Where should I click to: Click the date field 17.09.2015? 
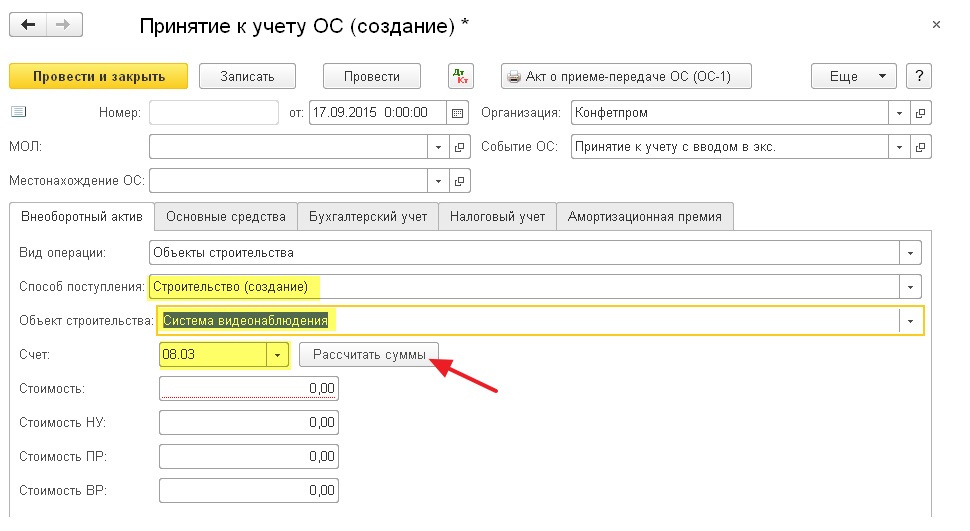(x=377, y=113)
